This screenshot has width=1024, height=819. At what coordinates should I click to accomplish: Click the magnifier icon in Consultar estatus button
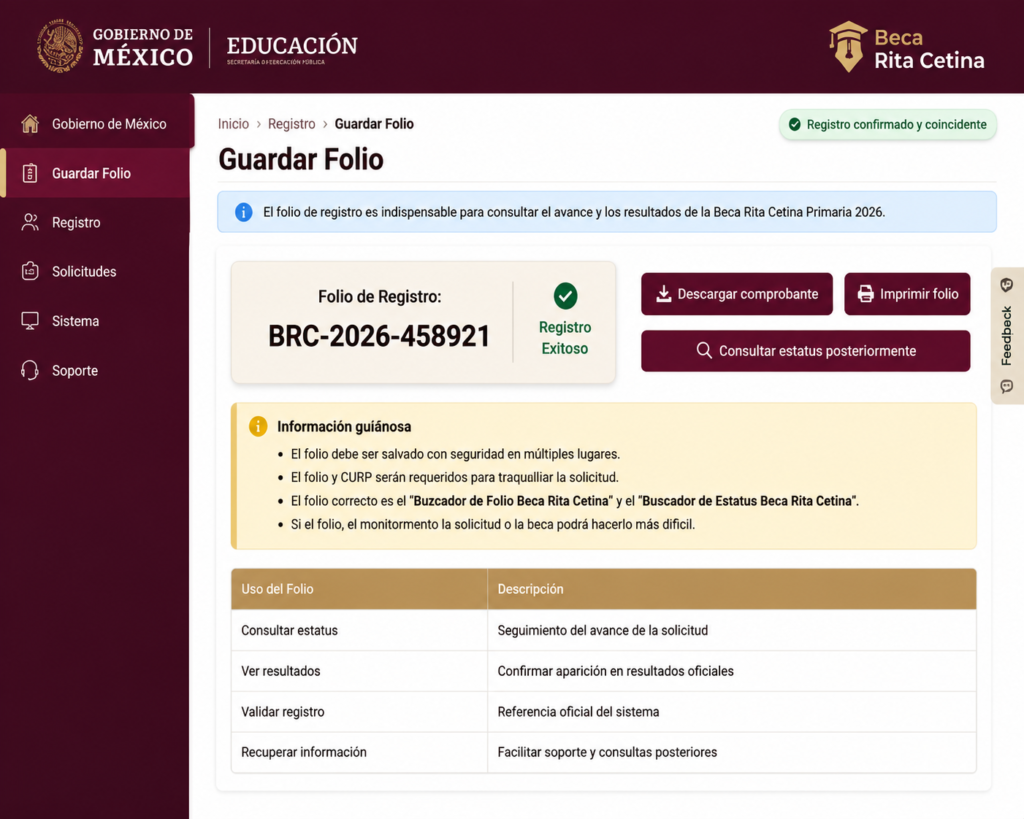(x=704, y=351)
